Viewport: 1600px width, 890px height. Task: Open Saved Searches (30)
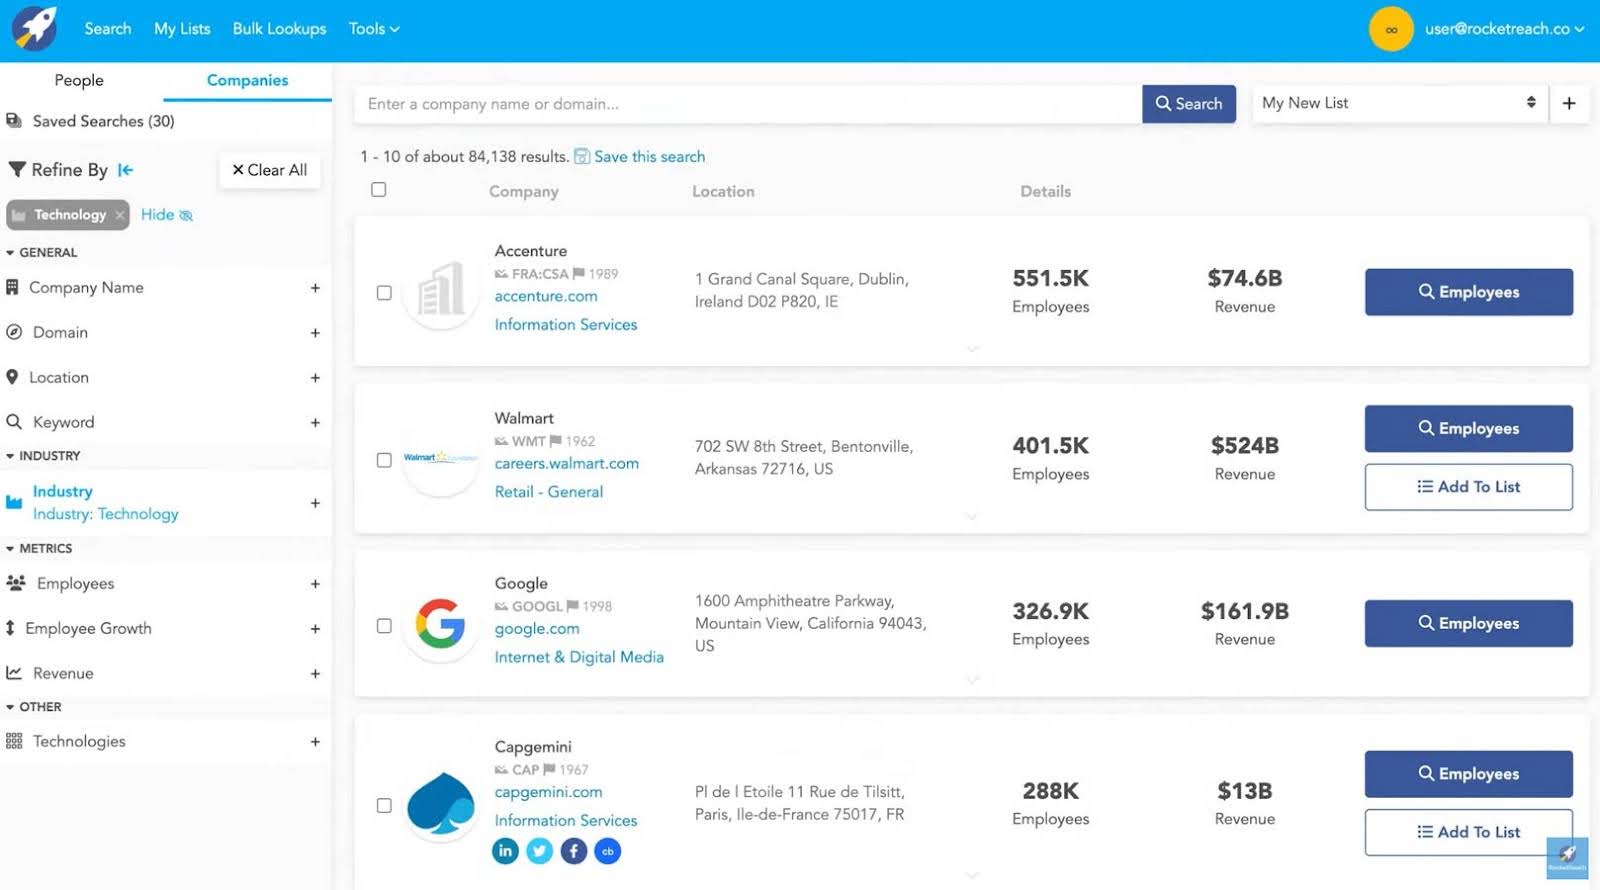(x=103, y=121)
